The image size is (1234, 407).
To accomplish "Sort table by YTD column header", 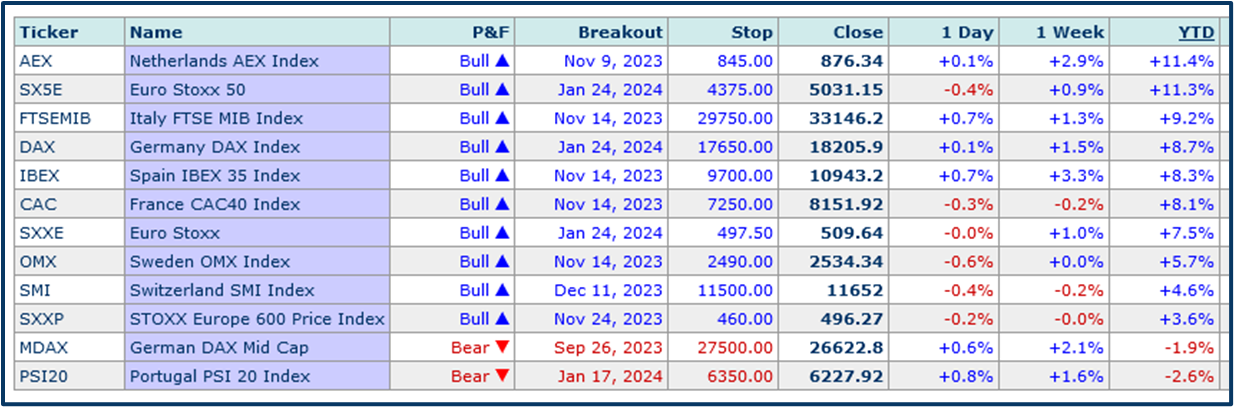I will click(1196, 32).
